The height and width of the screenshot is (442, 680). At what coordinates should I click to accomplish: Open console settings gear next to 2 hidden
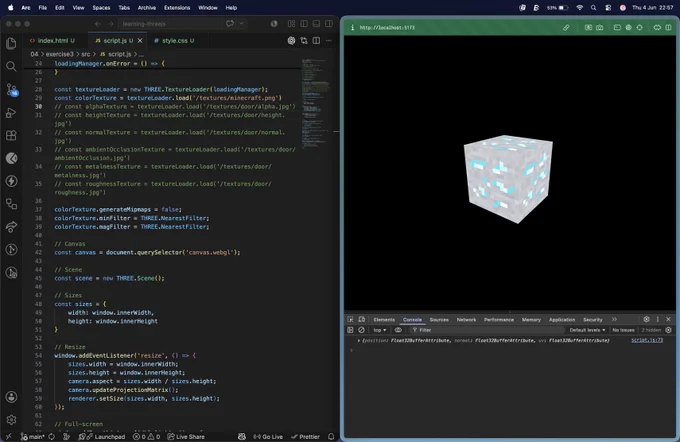click(668, 330)
